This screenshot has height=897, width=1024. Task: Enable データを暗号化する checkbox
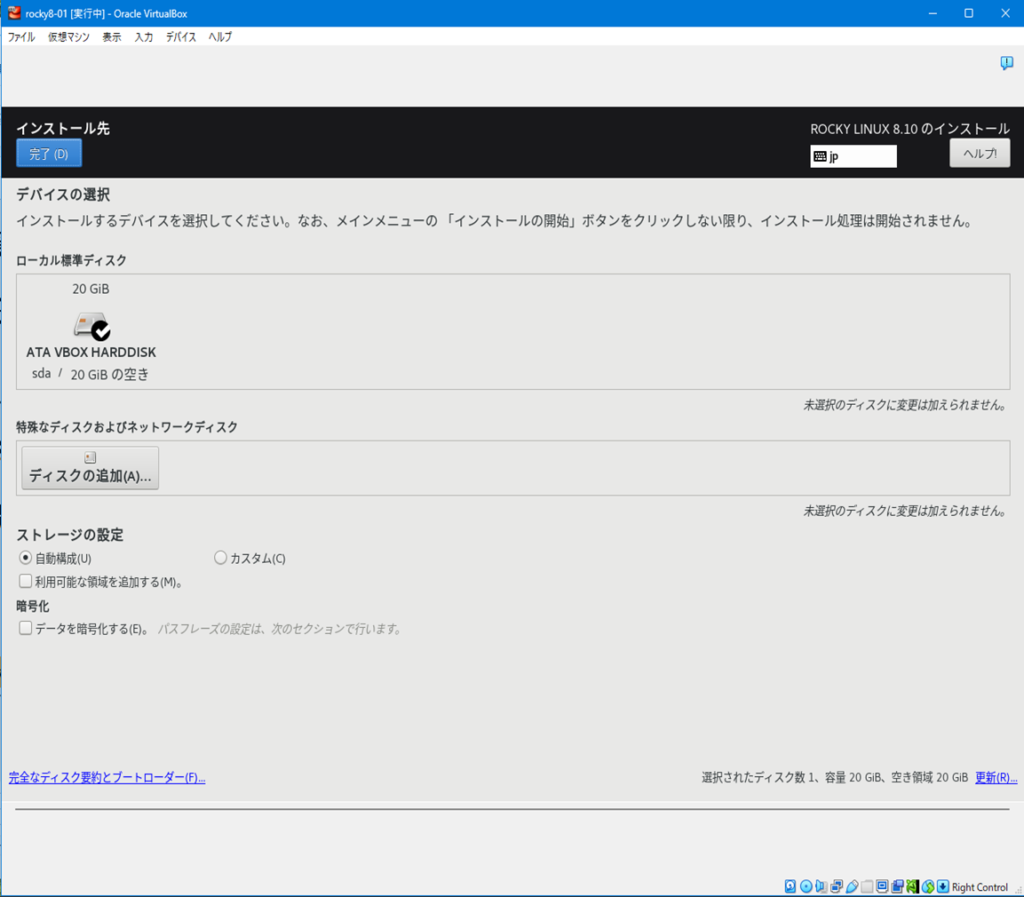pos(26,629)
